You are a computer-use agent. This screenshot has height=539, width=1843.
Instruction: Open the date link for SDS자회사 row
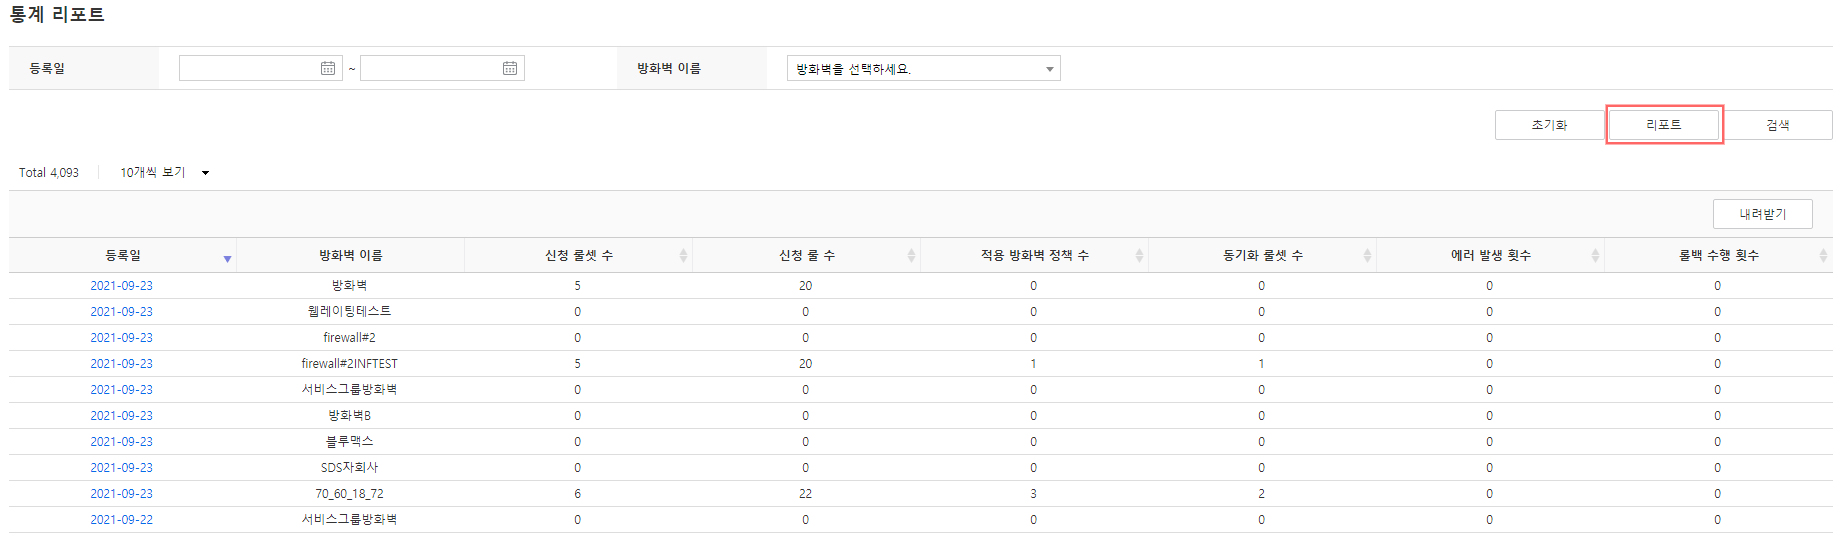[x=122, y=468]
